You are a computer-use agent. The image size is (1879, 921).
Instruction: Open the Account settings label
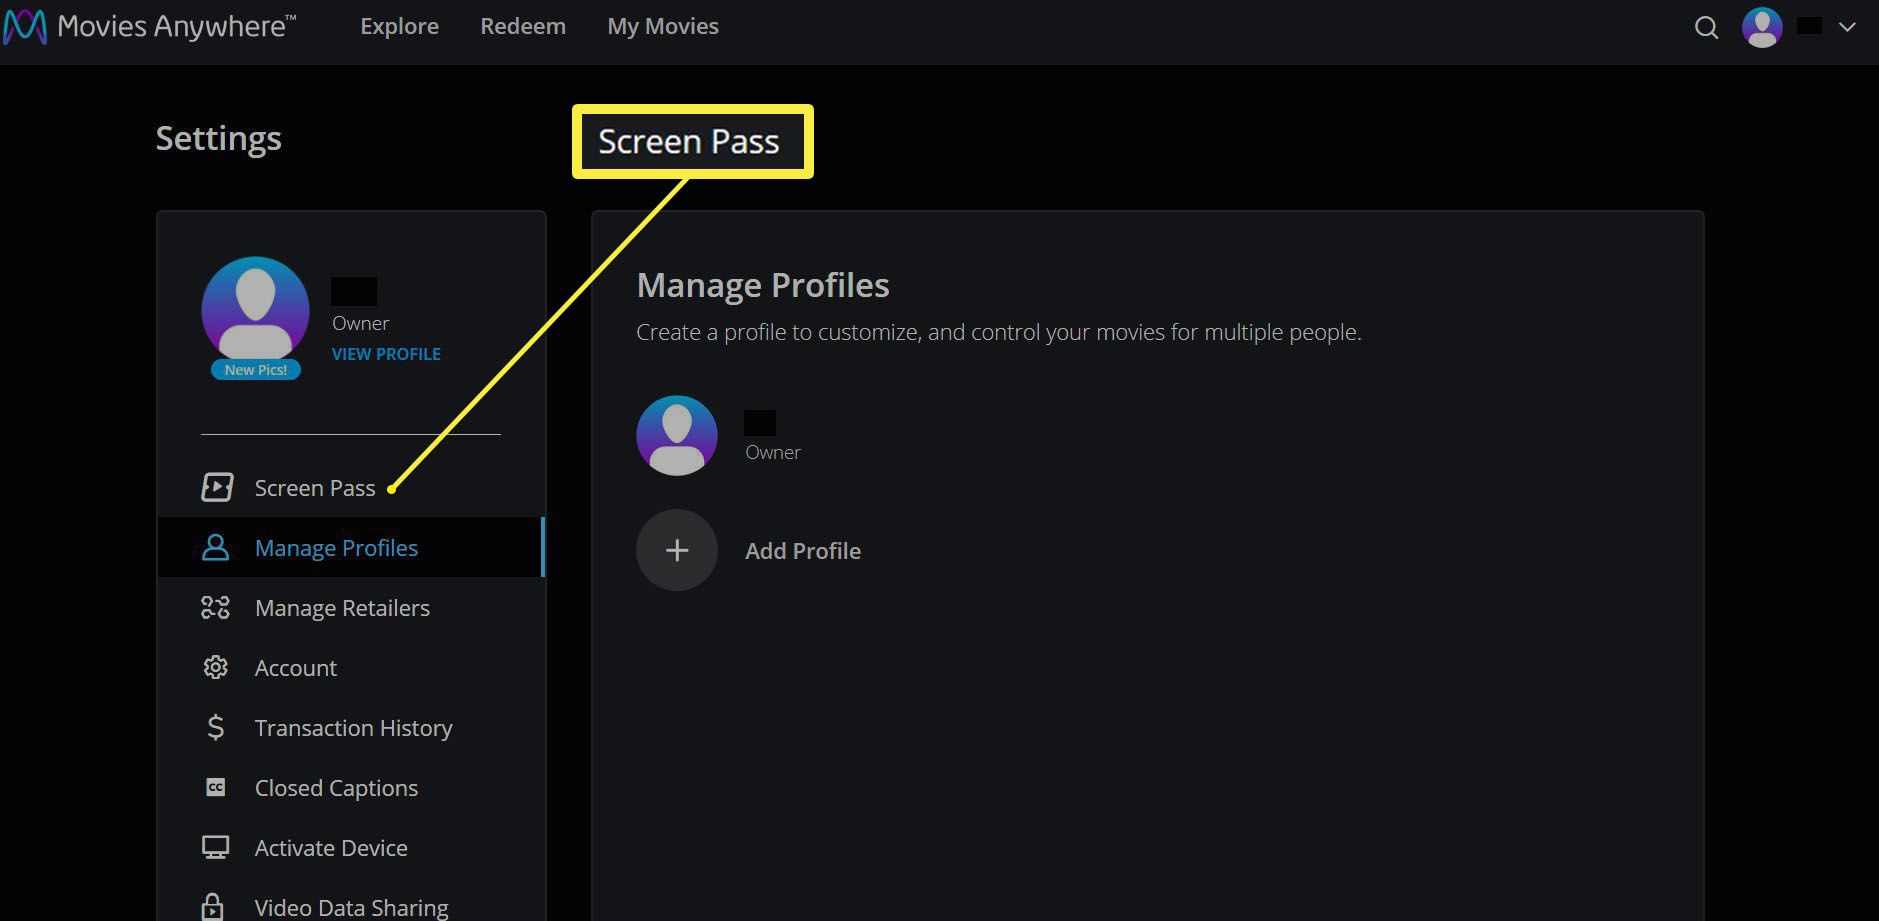pos(296,668)
